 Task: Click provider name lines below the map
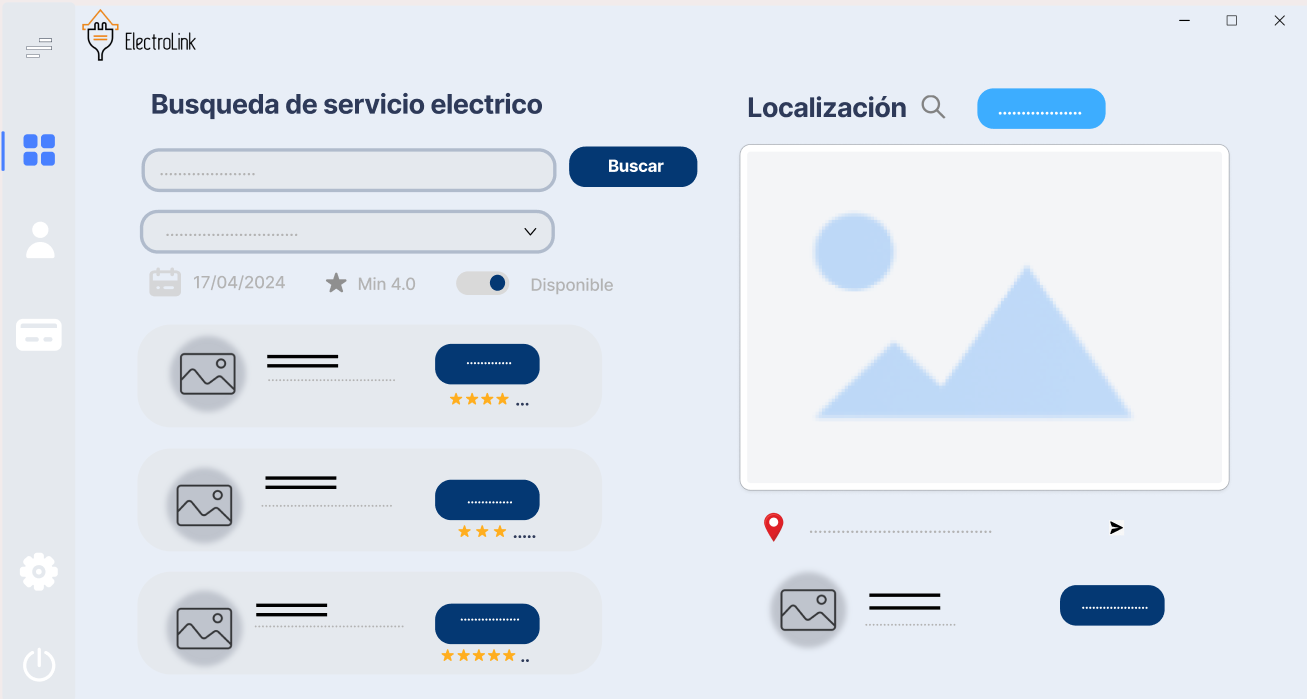[x=905, y=601]
